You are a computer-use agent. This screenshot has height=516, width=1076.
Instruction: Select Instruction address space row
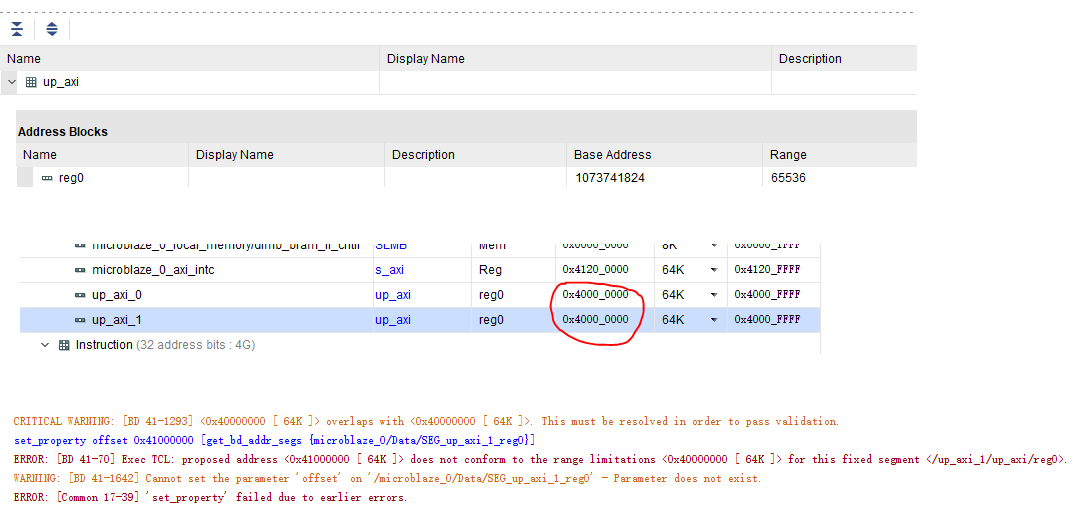pos(420,345)
